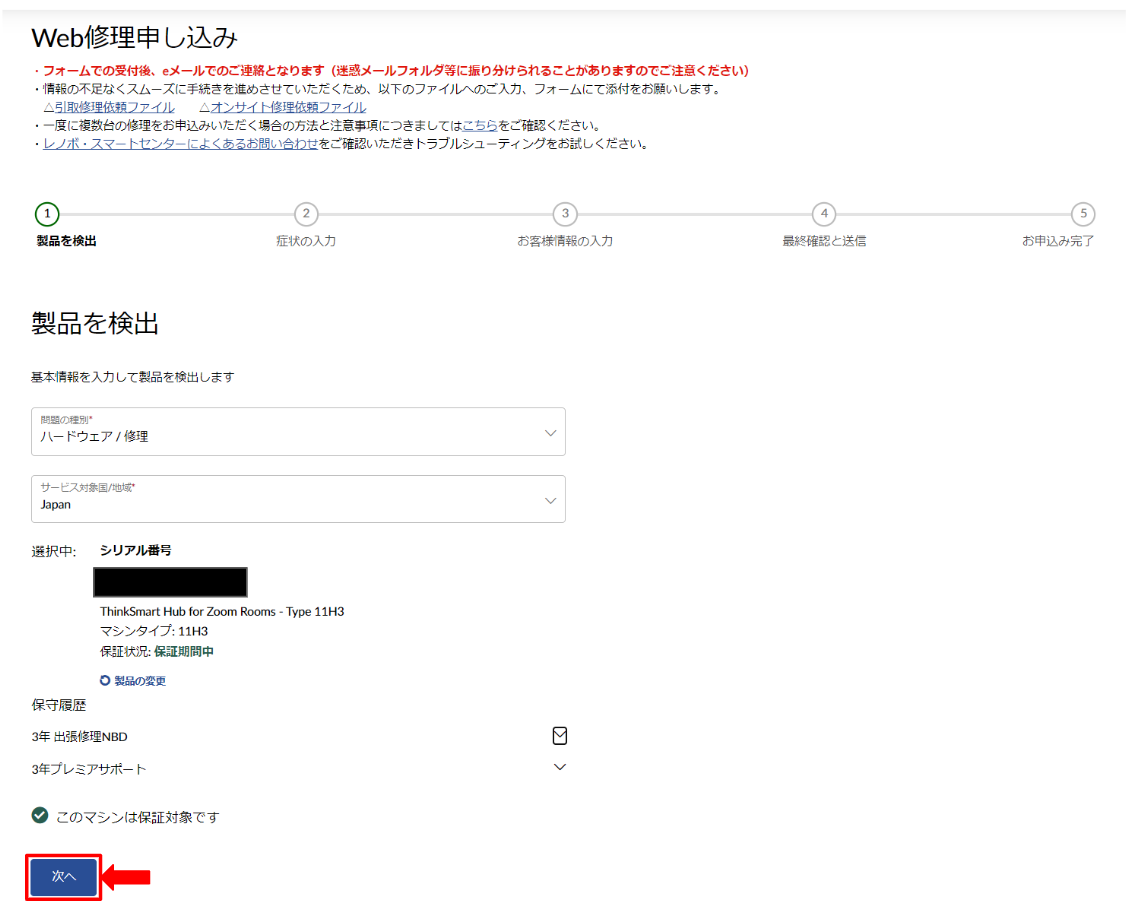The width and height of the screenshot is (1134, 918).
Task: Select step 3 circle お客様情報の入力
Action: click(565, 214)
